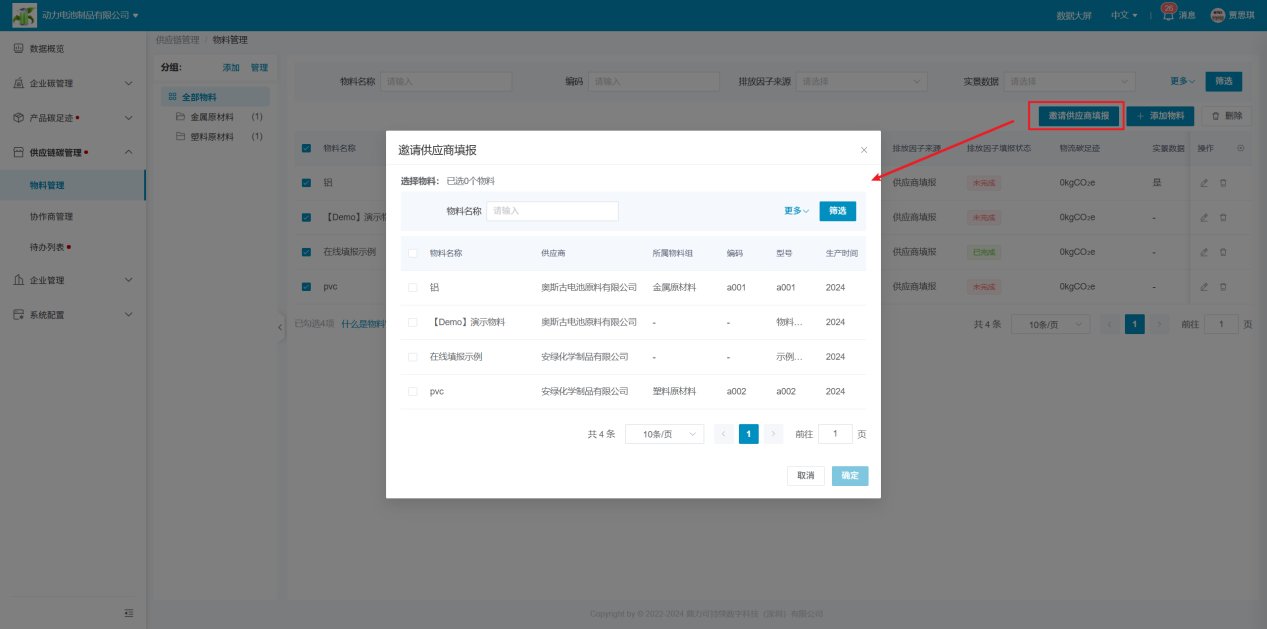
Task: Select 数据概览 in the sidebar menu
Action: click(47, 49)
